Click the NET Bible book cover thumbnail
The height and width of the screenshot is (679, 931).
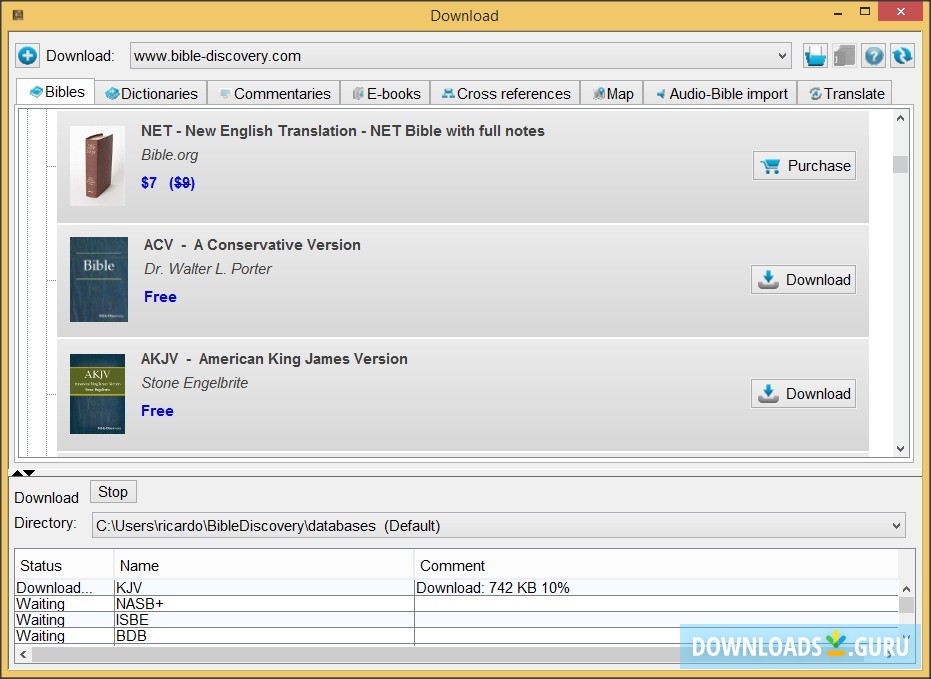[97, 166]
